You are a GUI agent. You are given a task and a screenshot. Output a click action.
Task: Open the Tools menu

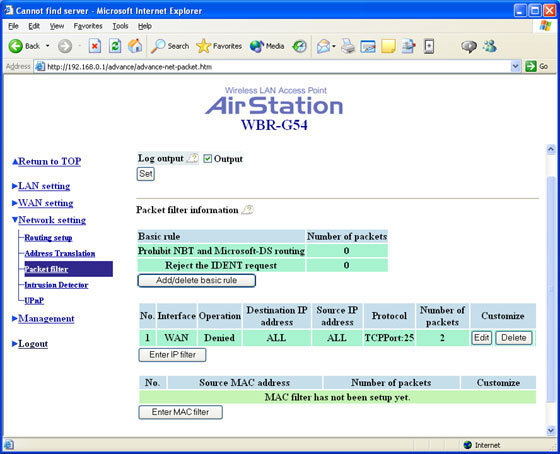[x=120, y=26]
